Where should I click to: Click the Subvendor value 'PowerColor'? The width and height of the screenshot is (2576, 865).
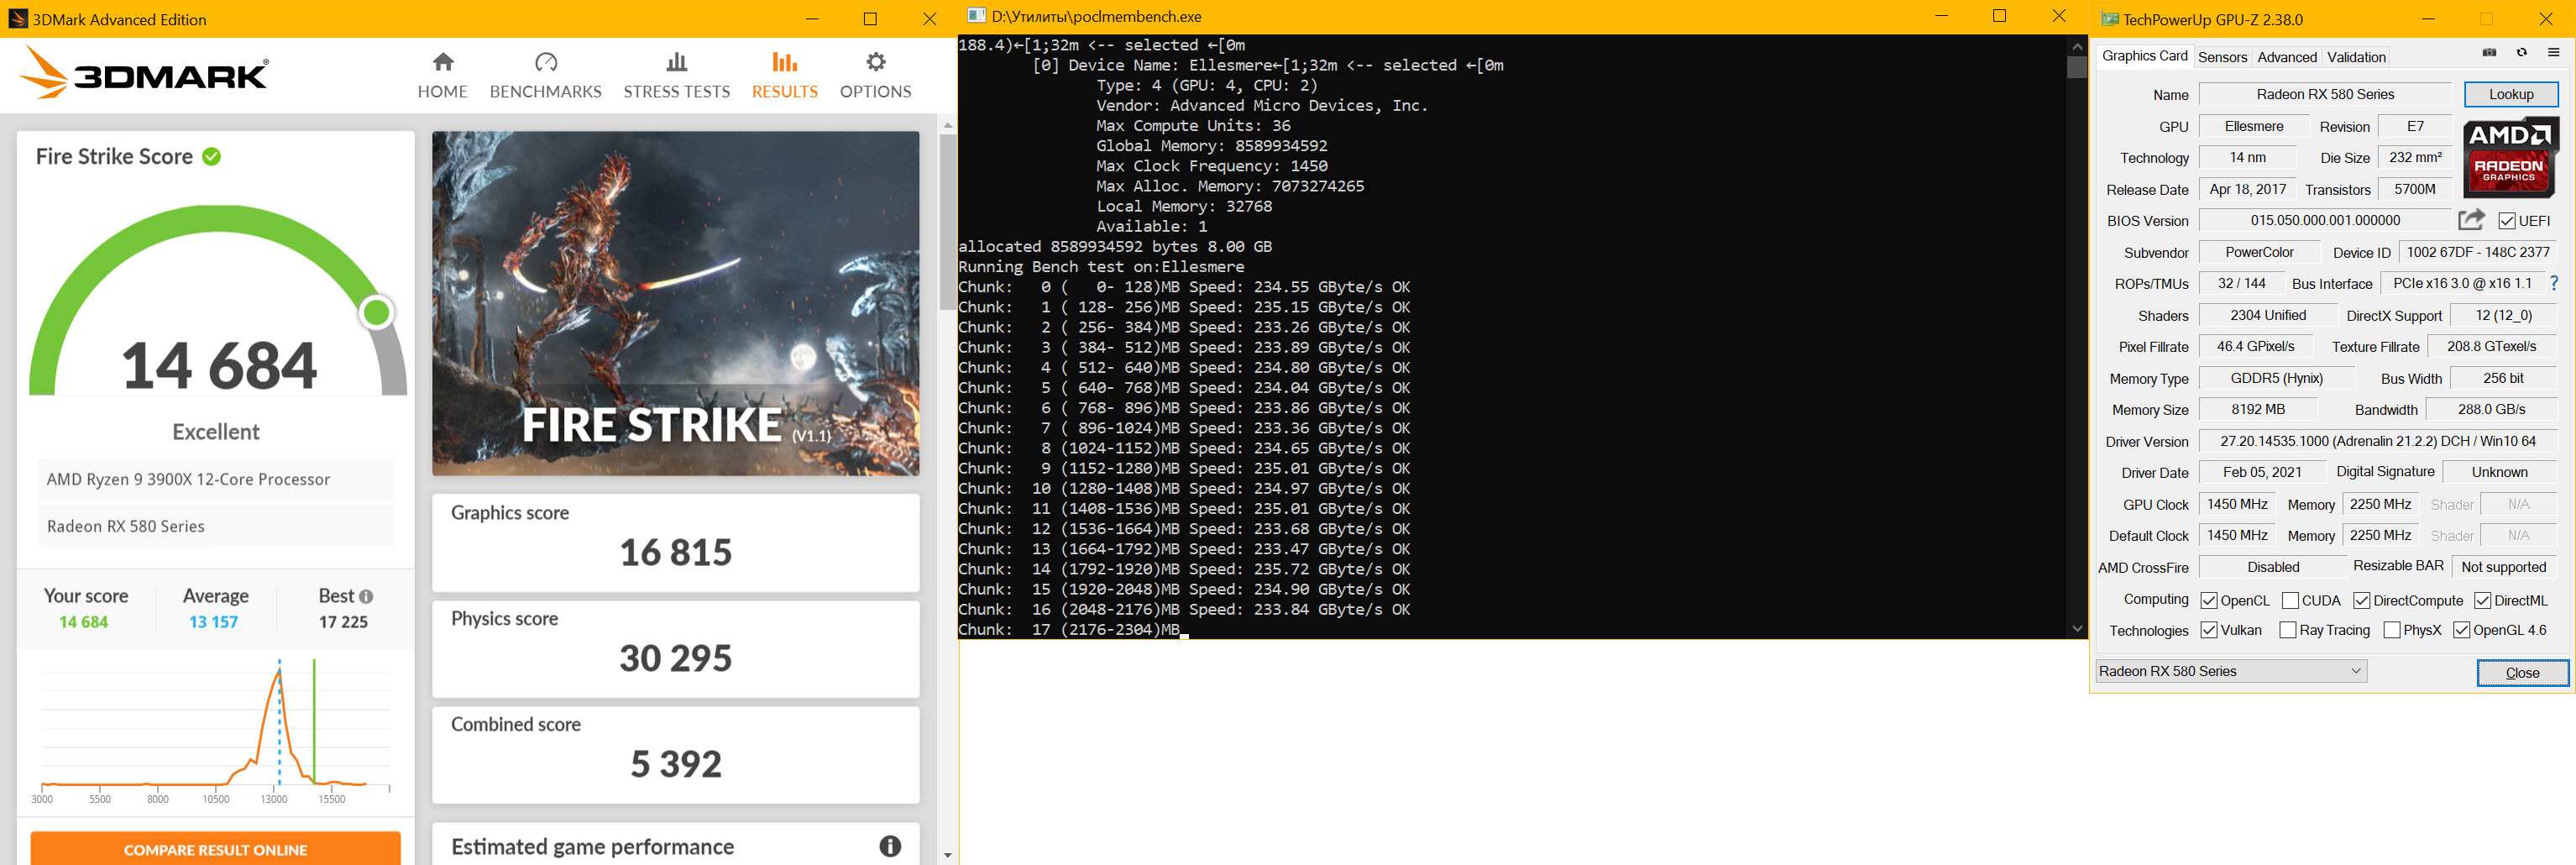click(2259, 252)
